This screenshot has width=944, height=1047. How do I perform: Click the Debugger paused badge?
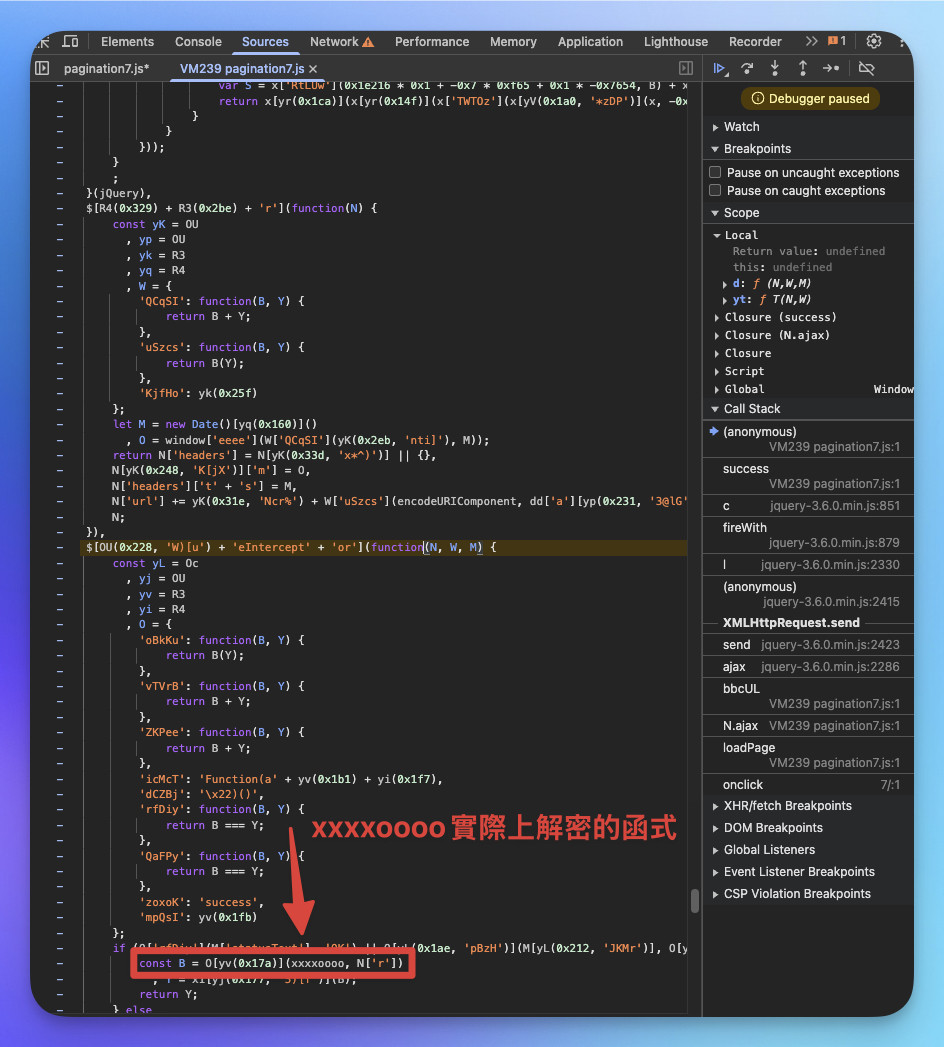[810, 99]
